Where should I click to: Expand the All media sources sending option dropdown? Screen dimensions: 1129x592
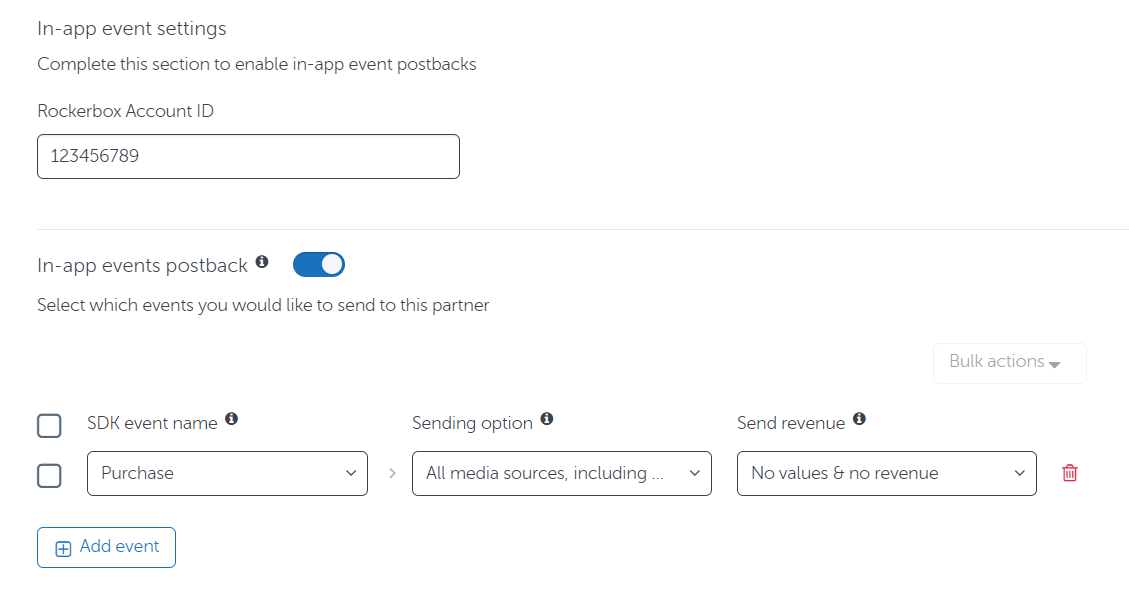tap(562, 473)
